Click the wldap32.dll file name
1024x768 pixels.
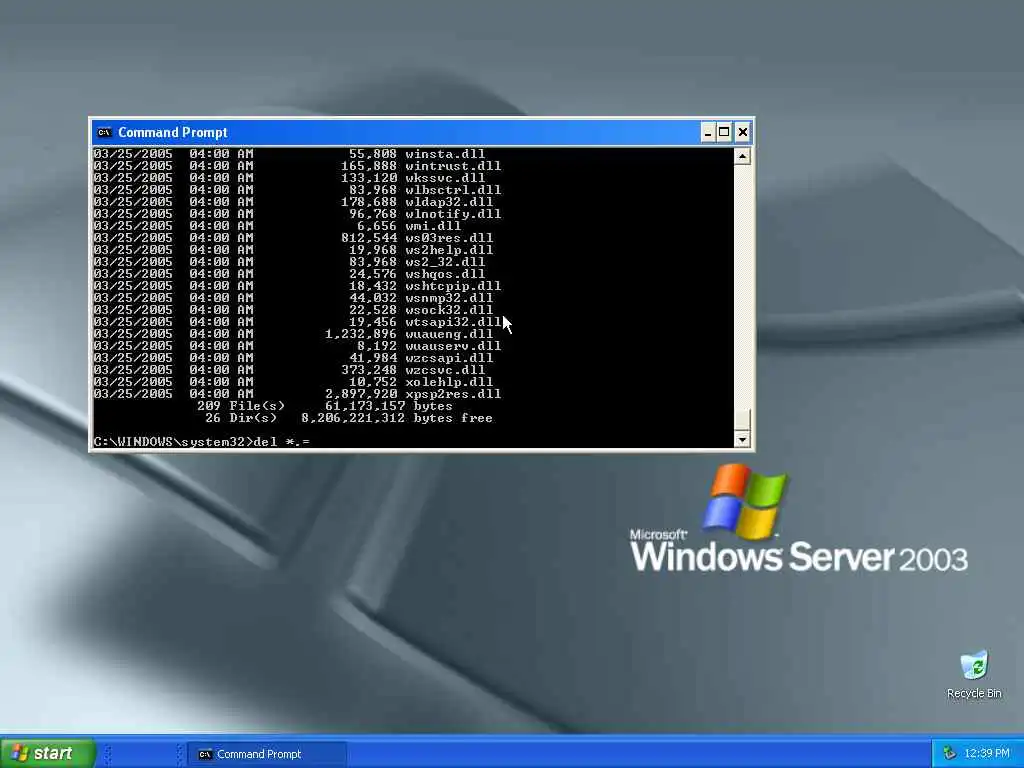click(449, 202)
